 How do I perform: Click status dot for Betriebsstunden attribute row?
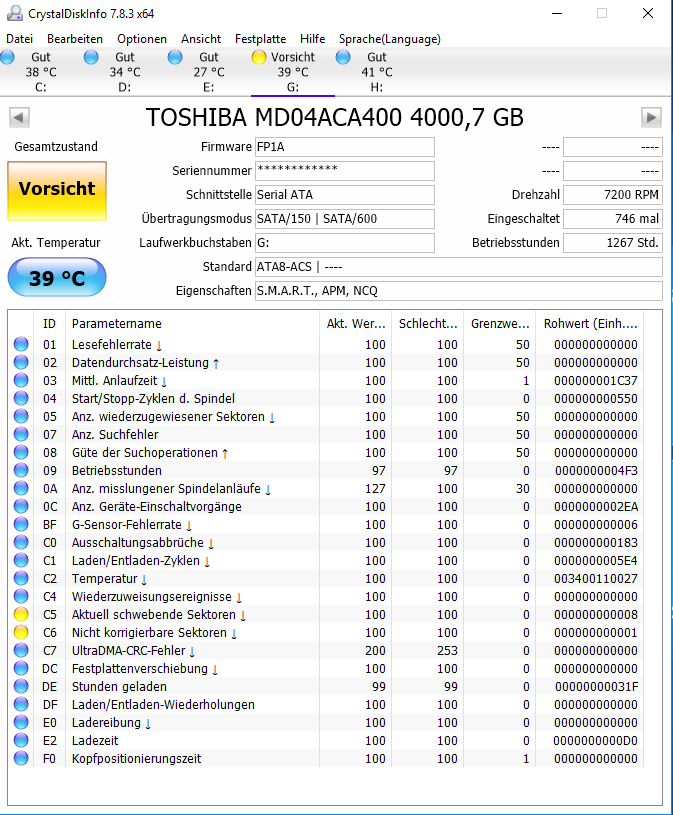point(21,470)
